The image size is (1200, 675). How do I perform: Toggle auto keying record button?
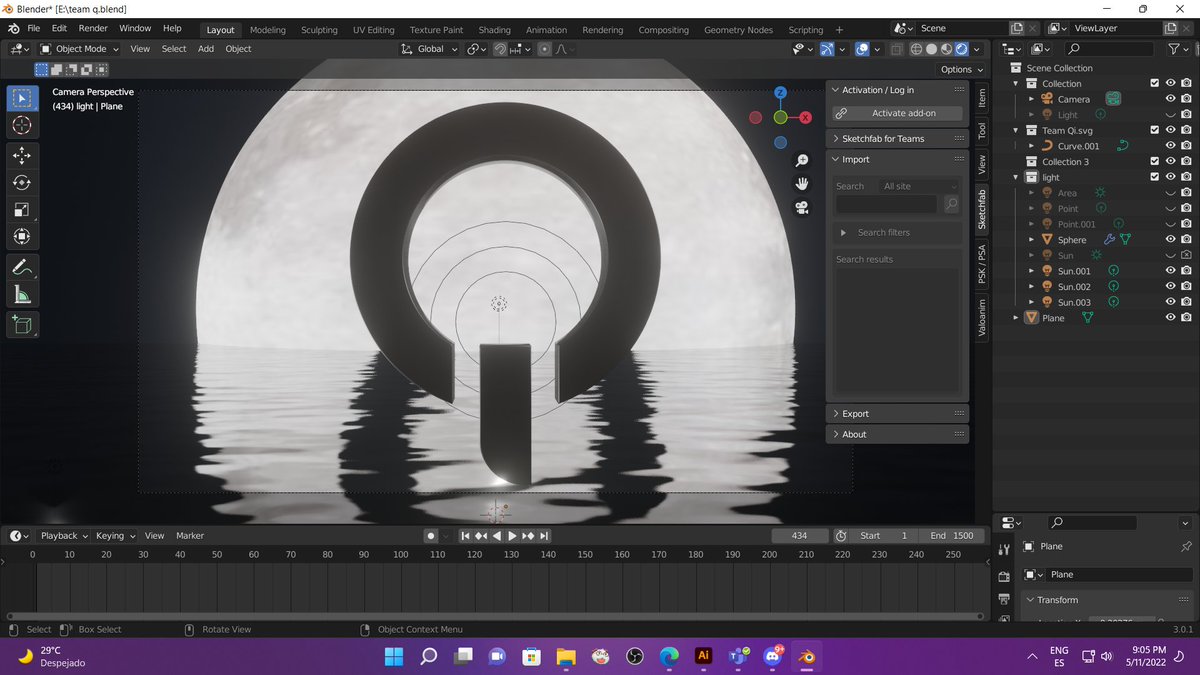[x=431, y=536]
